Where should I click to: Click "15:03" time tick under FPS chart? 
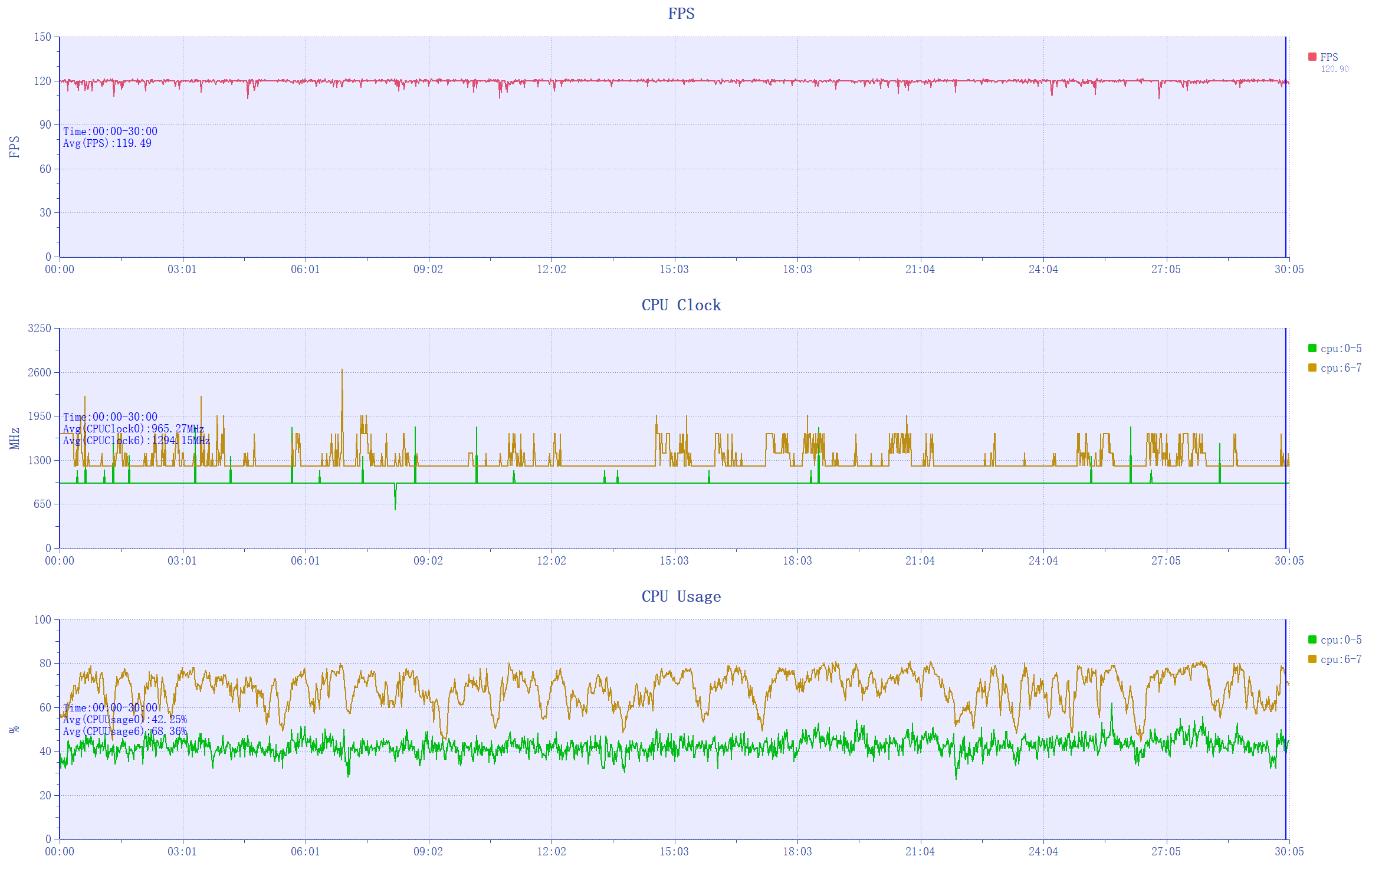click(x=674, y=269)
